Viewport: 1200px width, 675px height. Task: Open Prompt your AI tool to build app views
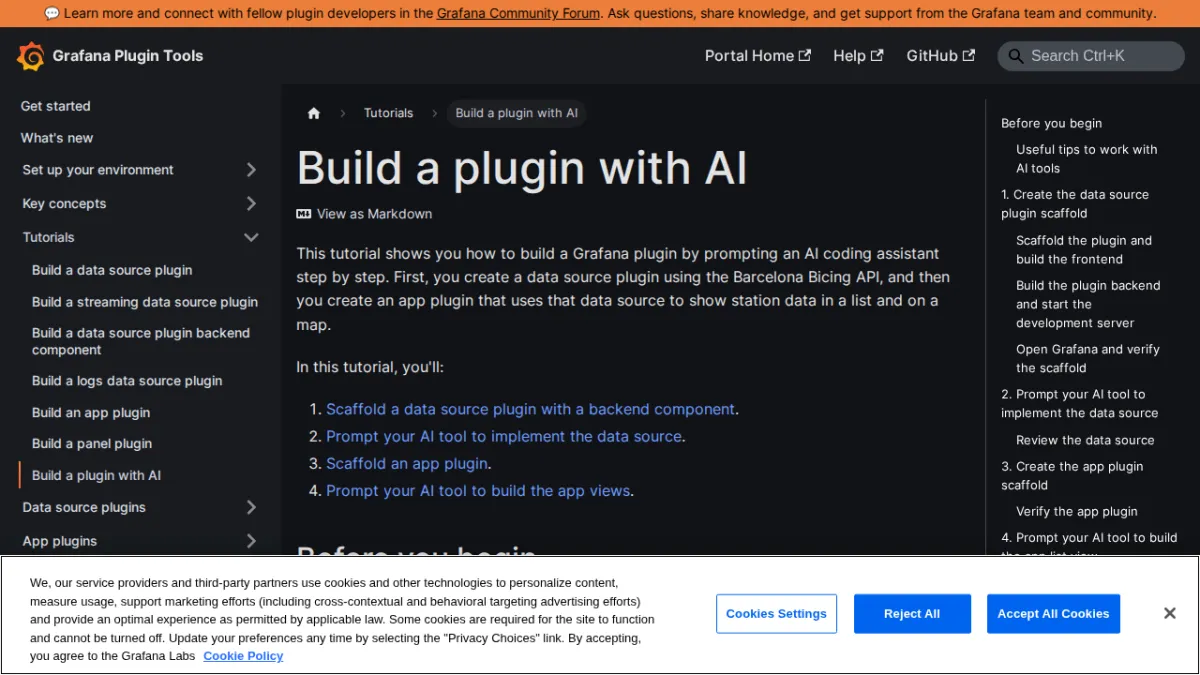point(478,491)
